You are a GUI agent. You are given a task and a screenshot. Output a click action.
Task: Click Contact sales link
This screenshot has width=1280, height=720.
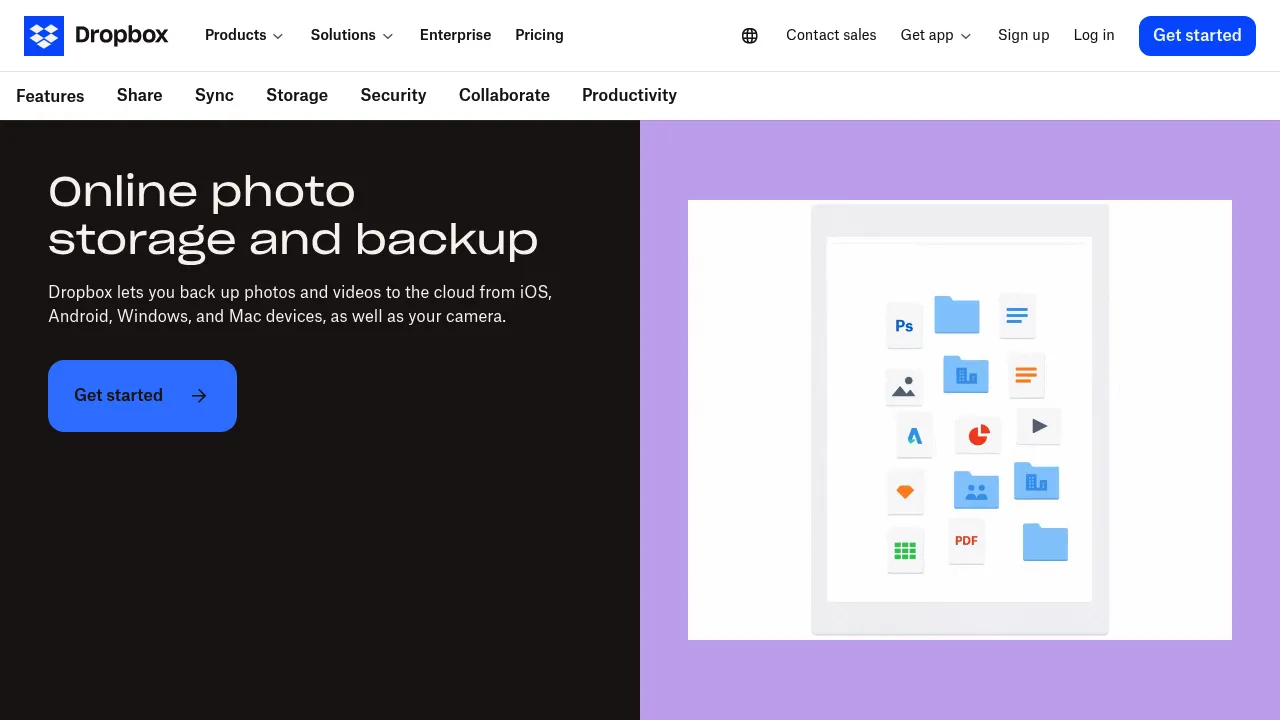(831, 35)
